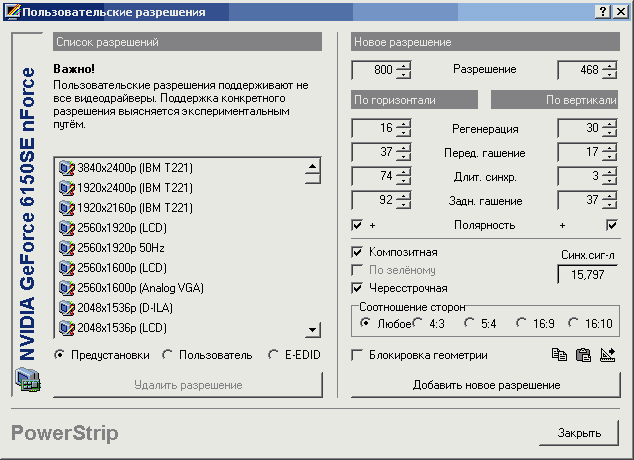The image size is (634, 460).
Task: Select 3840x2400p (IBM T221) monitor icon
Action: (x=67, y=168)
